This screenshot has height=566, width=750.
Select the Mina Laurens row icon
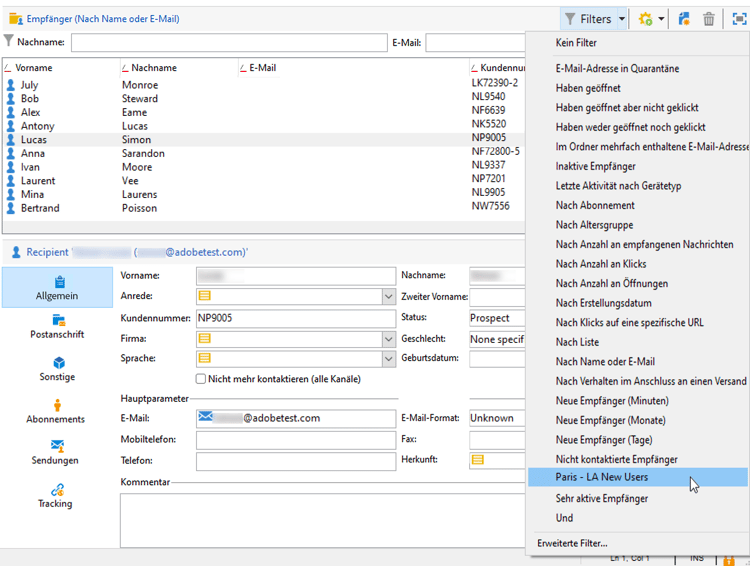click(x=11, y=194)
